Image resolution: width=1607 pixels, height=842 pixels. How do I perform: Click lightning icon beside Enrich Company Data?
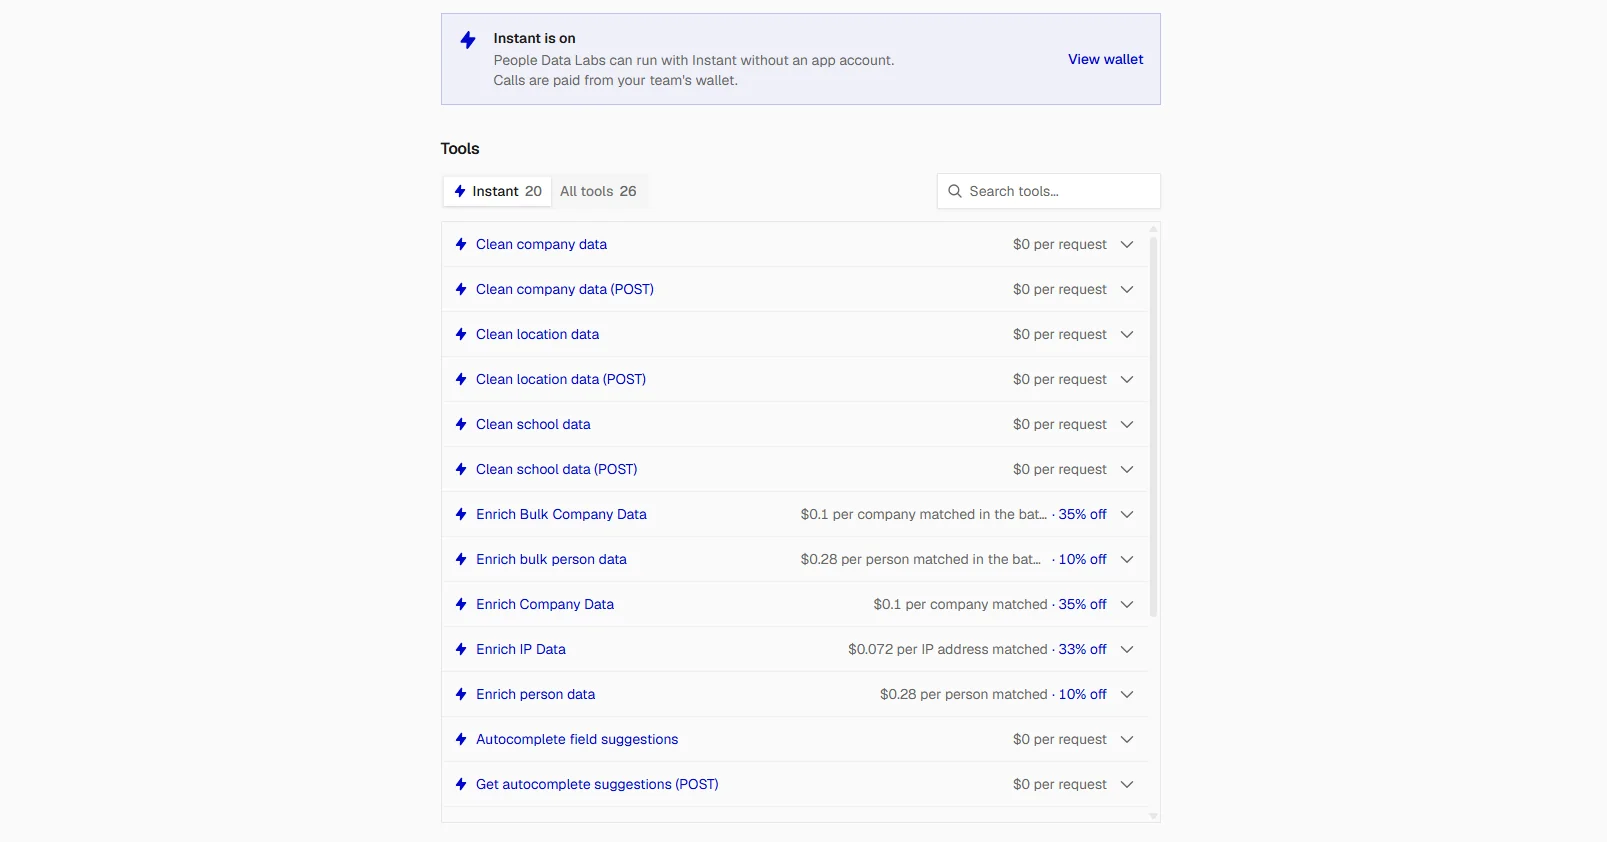(461, 604)
